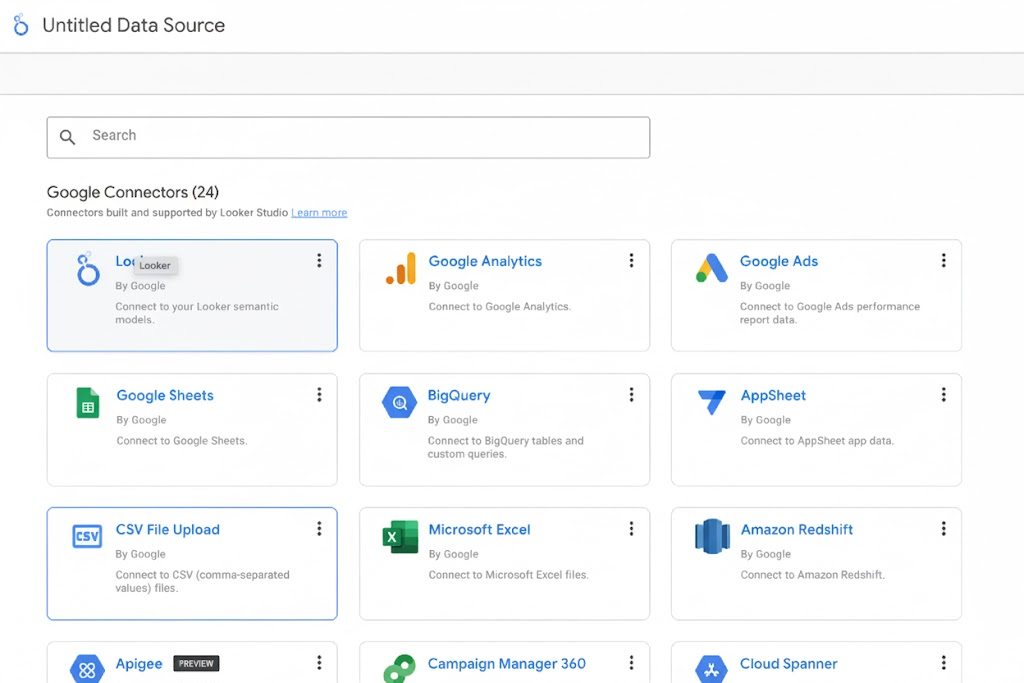Open Google Ads card's three-dot menu

click(944, 261)
